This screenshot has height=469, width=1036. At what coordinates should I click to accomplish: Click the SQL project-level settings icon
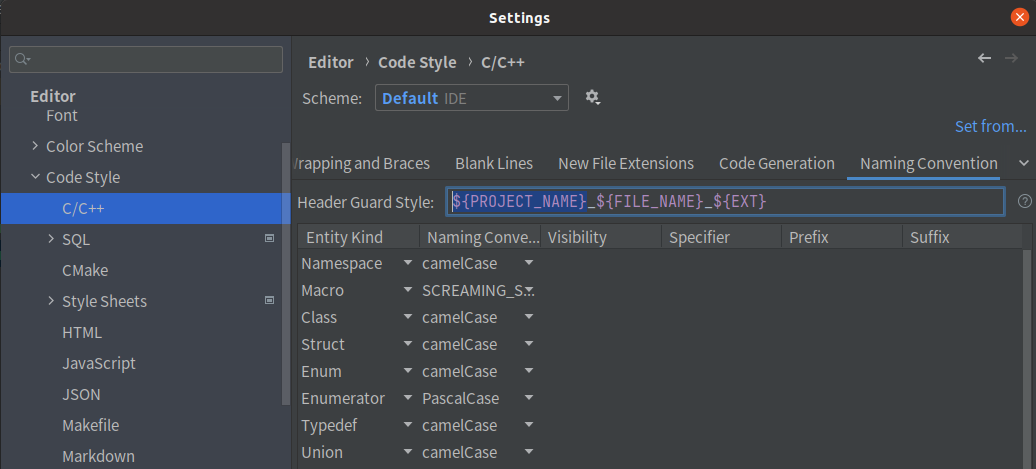coord(269,239)
